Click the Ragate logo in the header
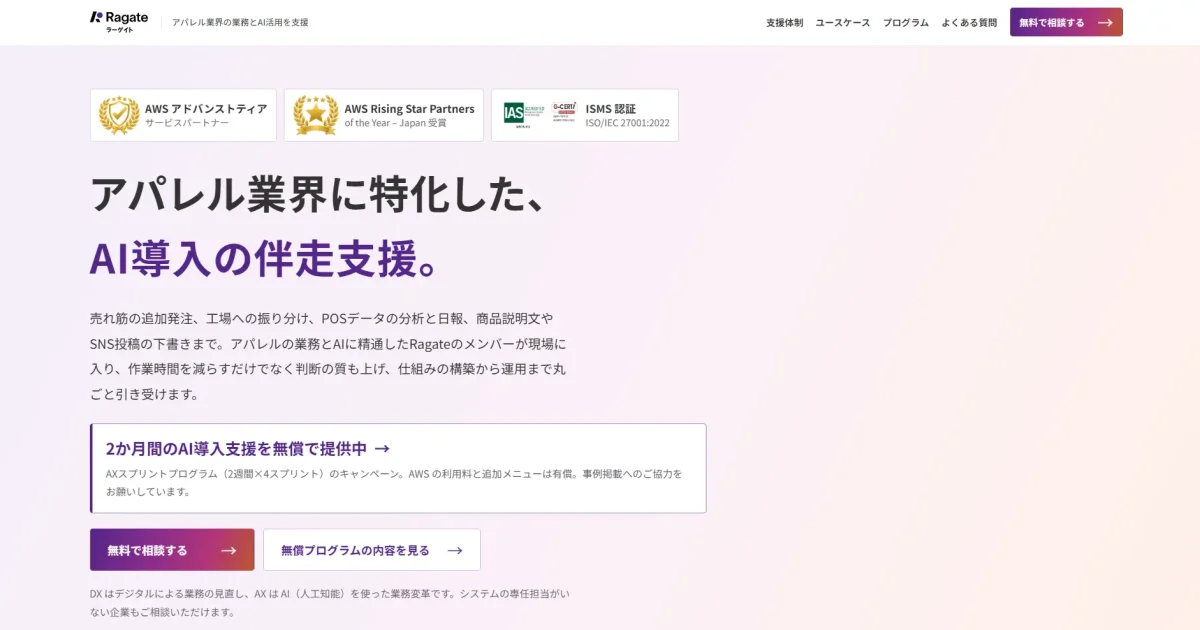This screenshot has width=1200, height=630. click(x=119, y=22)
